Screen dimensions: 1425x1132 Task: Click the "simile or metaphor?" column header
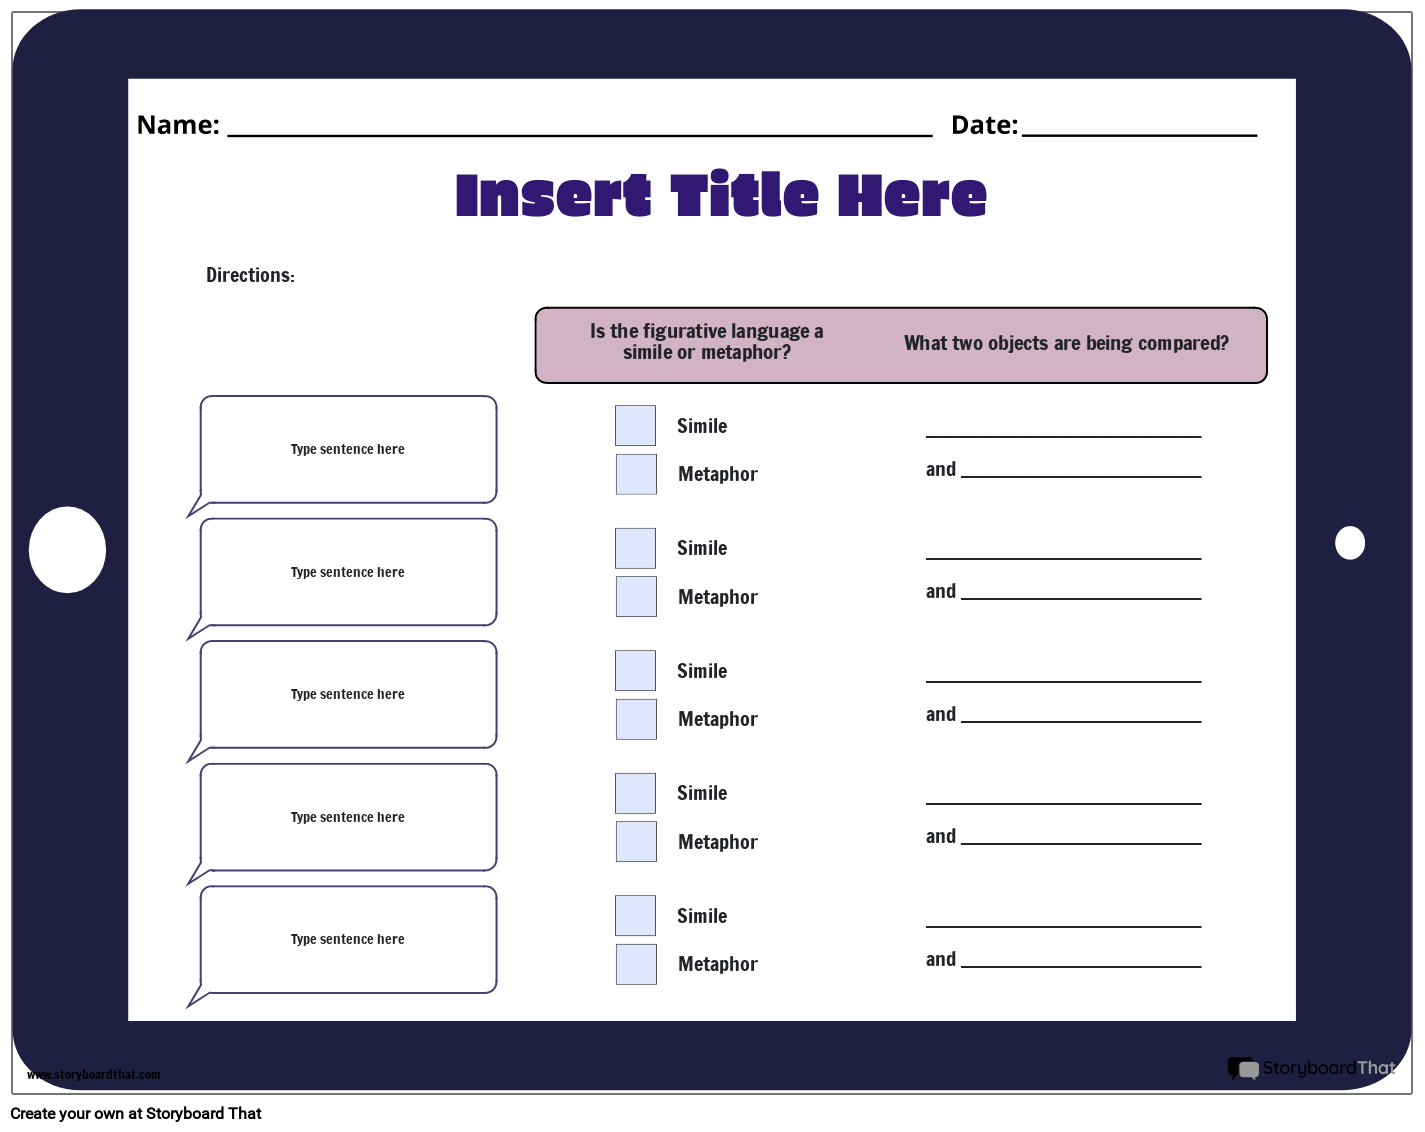coord(706,342)
